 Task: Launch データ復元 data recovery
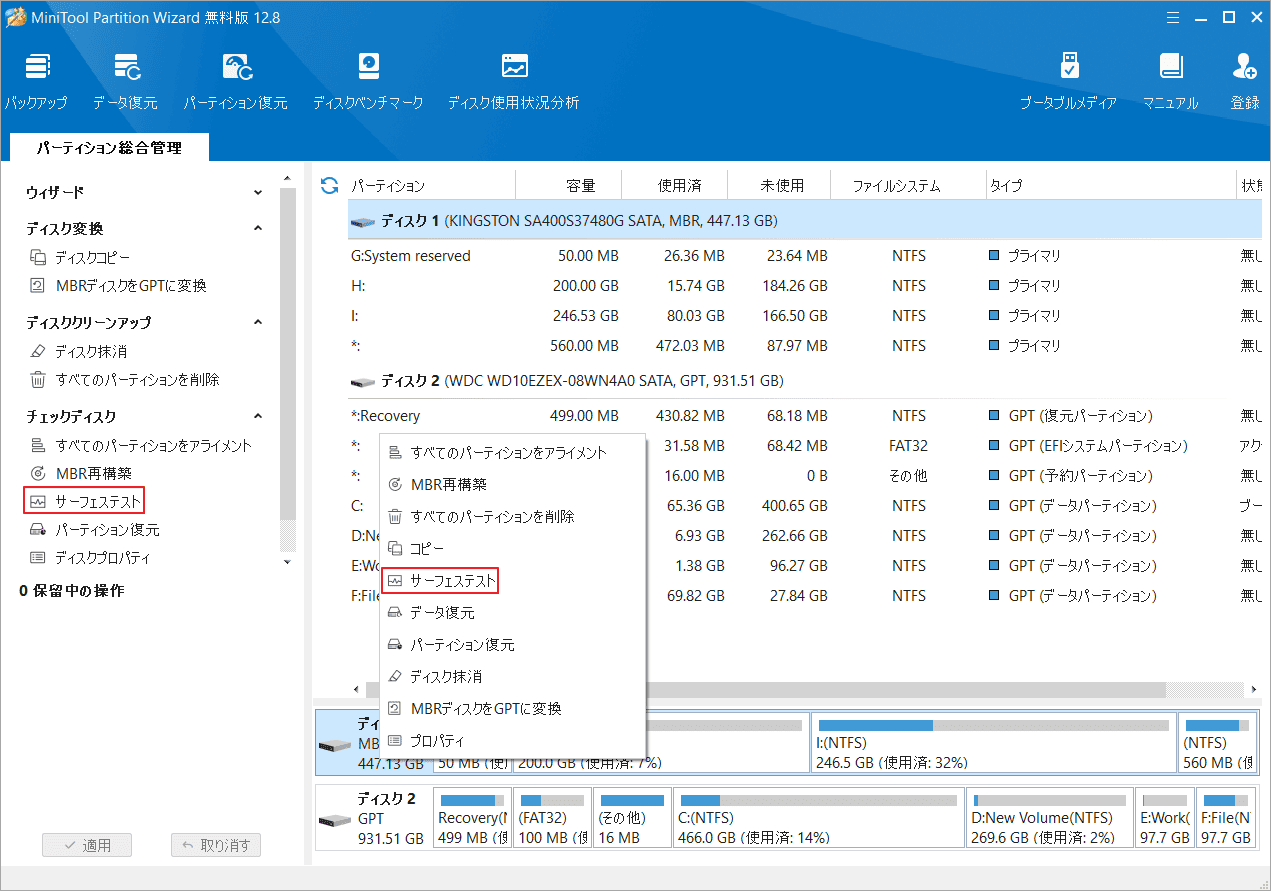coord(125,81)
